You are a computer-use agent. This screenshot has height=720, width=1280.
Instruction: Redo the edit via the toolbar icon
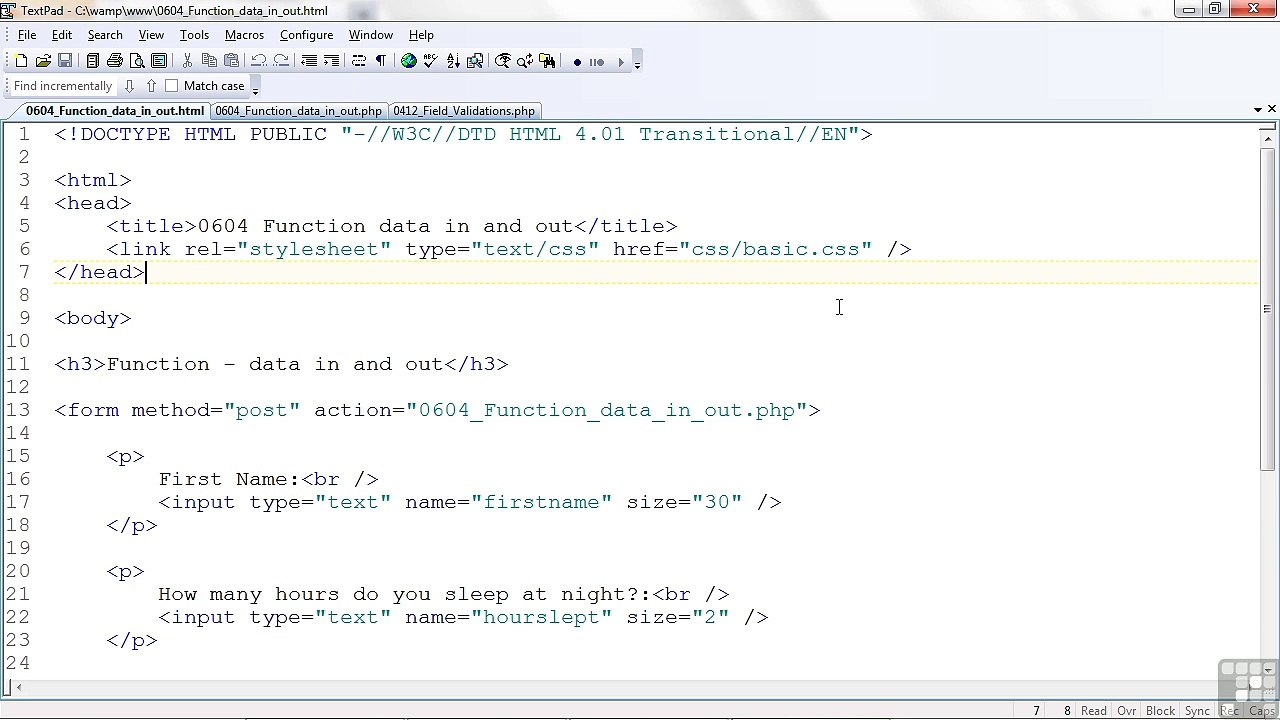[281, 61]
